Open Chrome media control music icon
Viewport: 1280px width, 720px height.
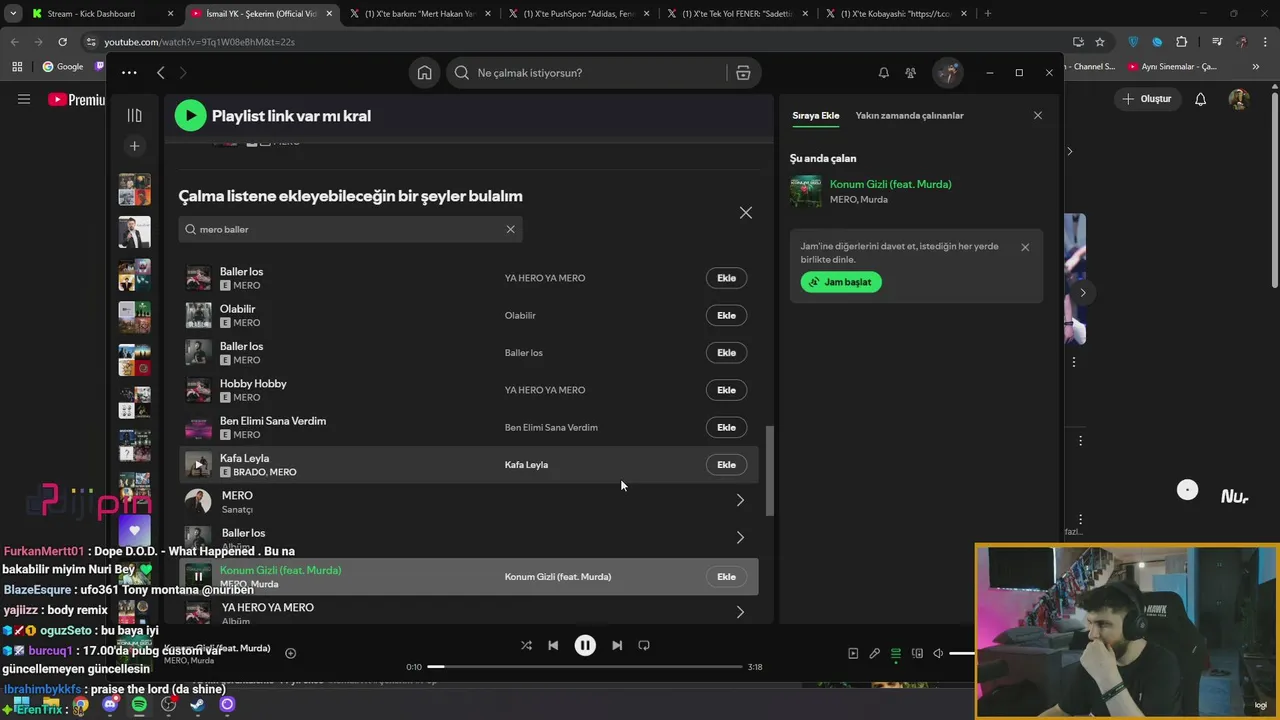click(x=1217, y=42)
